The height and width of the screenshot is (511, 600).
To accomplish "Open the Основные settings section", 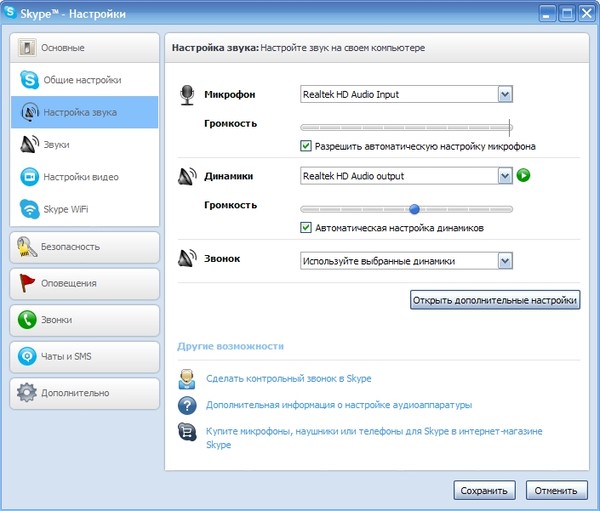I will pos(85,48).
